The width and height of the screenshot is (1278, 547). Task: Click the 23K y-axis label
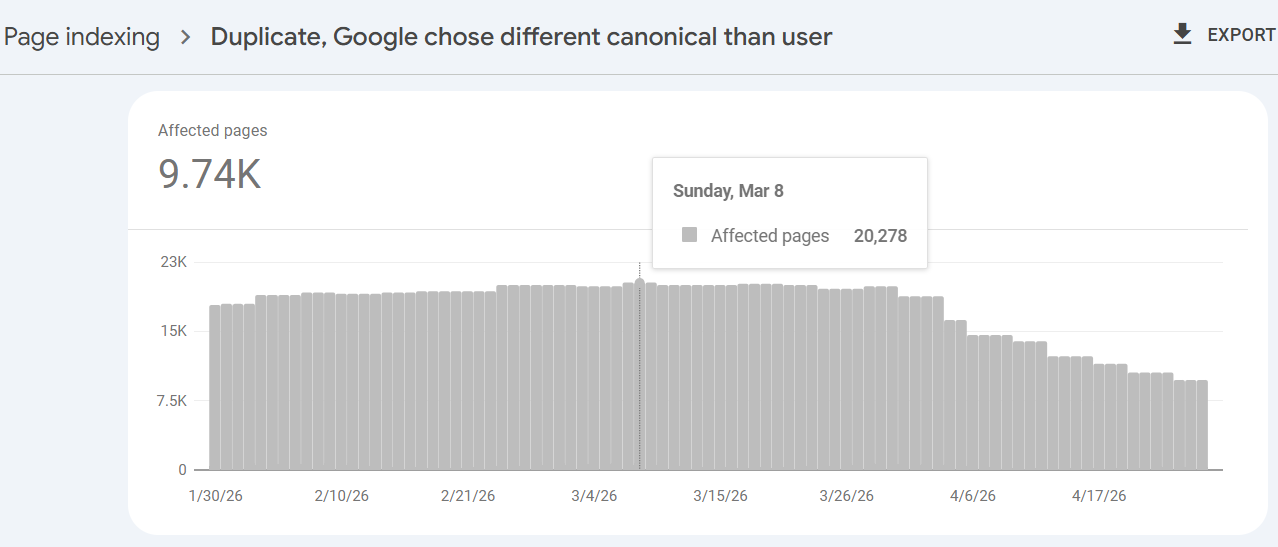click(x=174, y=262)
